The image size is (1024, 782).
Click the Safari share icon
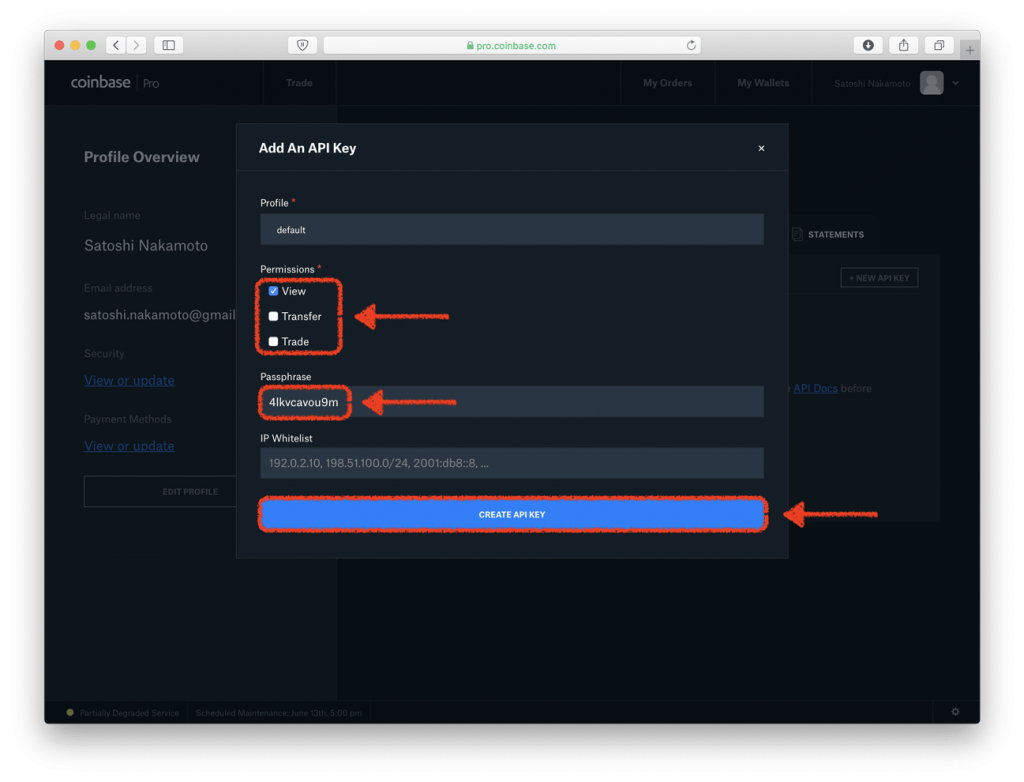[x=903, y=45]
